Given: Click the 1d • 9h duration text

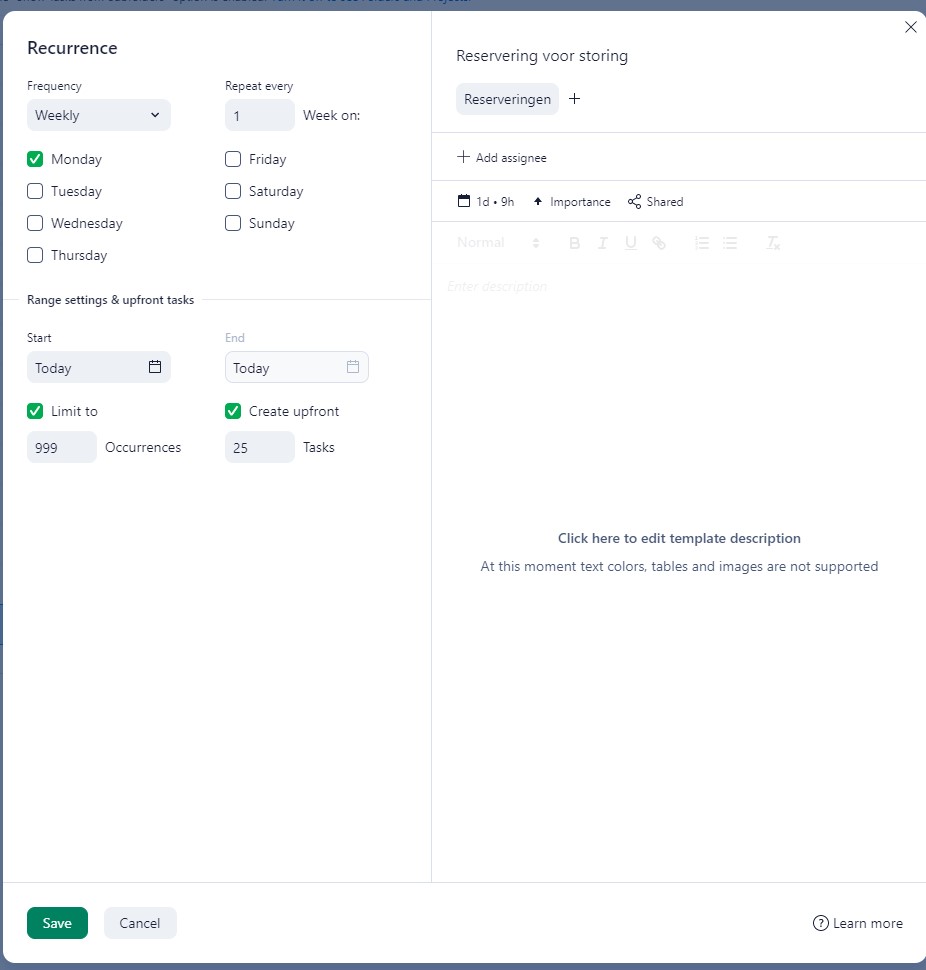Looking at the screenshot, I should click(495, 202).
